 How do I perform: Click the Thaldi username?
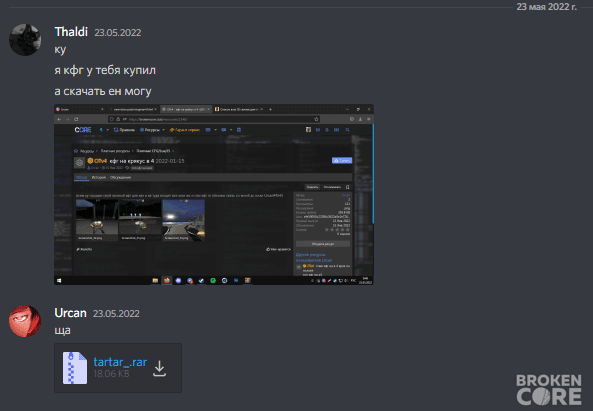coord(71,32)
